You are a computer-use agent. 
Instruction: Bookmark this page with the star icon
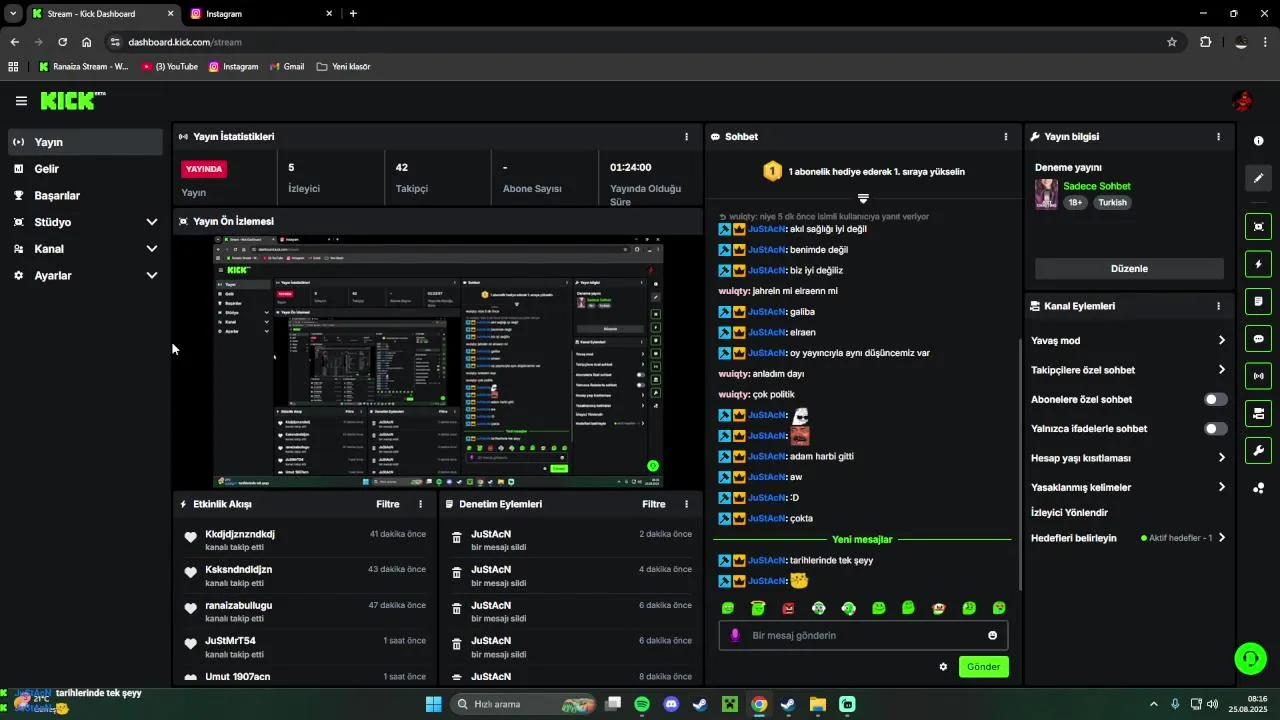(x=1172, y=42)
